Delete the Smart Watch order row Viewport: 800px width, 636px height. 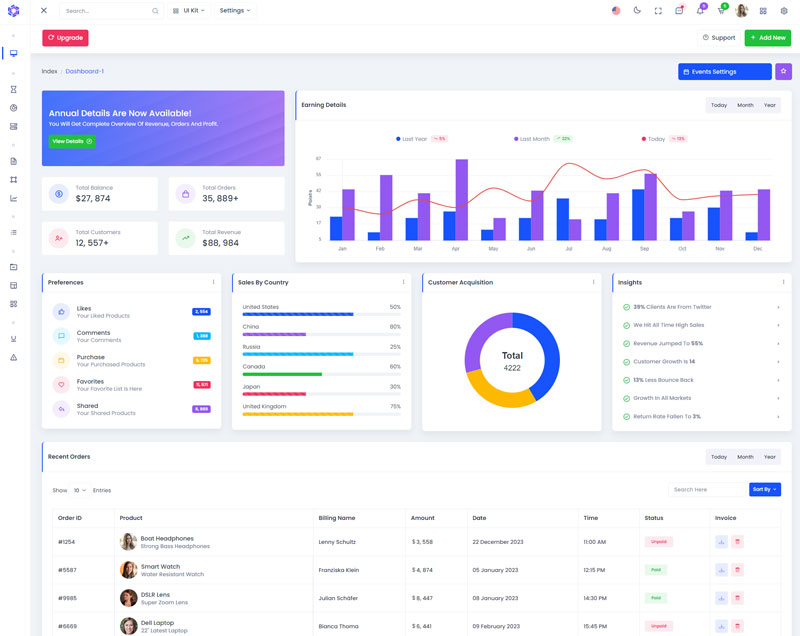pyautogui.click(x=738, y=570)
